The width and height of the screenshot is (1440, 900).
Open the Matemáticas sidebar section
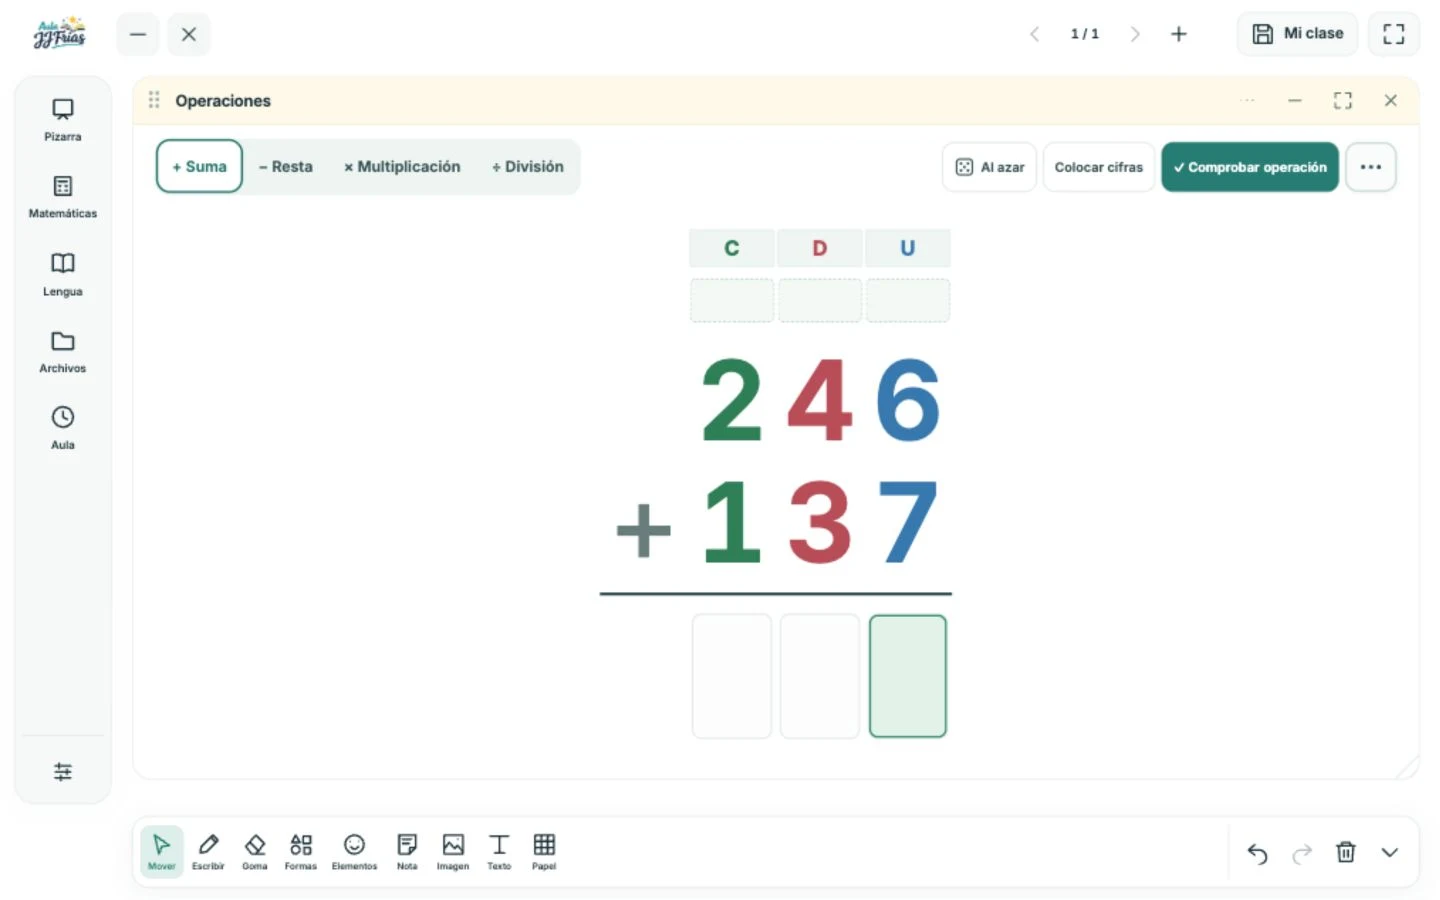tap(62, 197)
